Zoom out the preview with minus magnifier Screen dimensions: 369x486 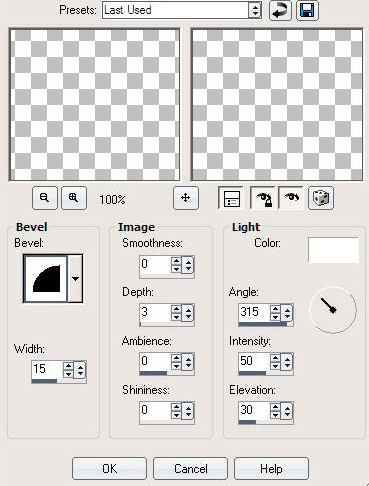(45, 198)
